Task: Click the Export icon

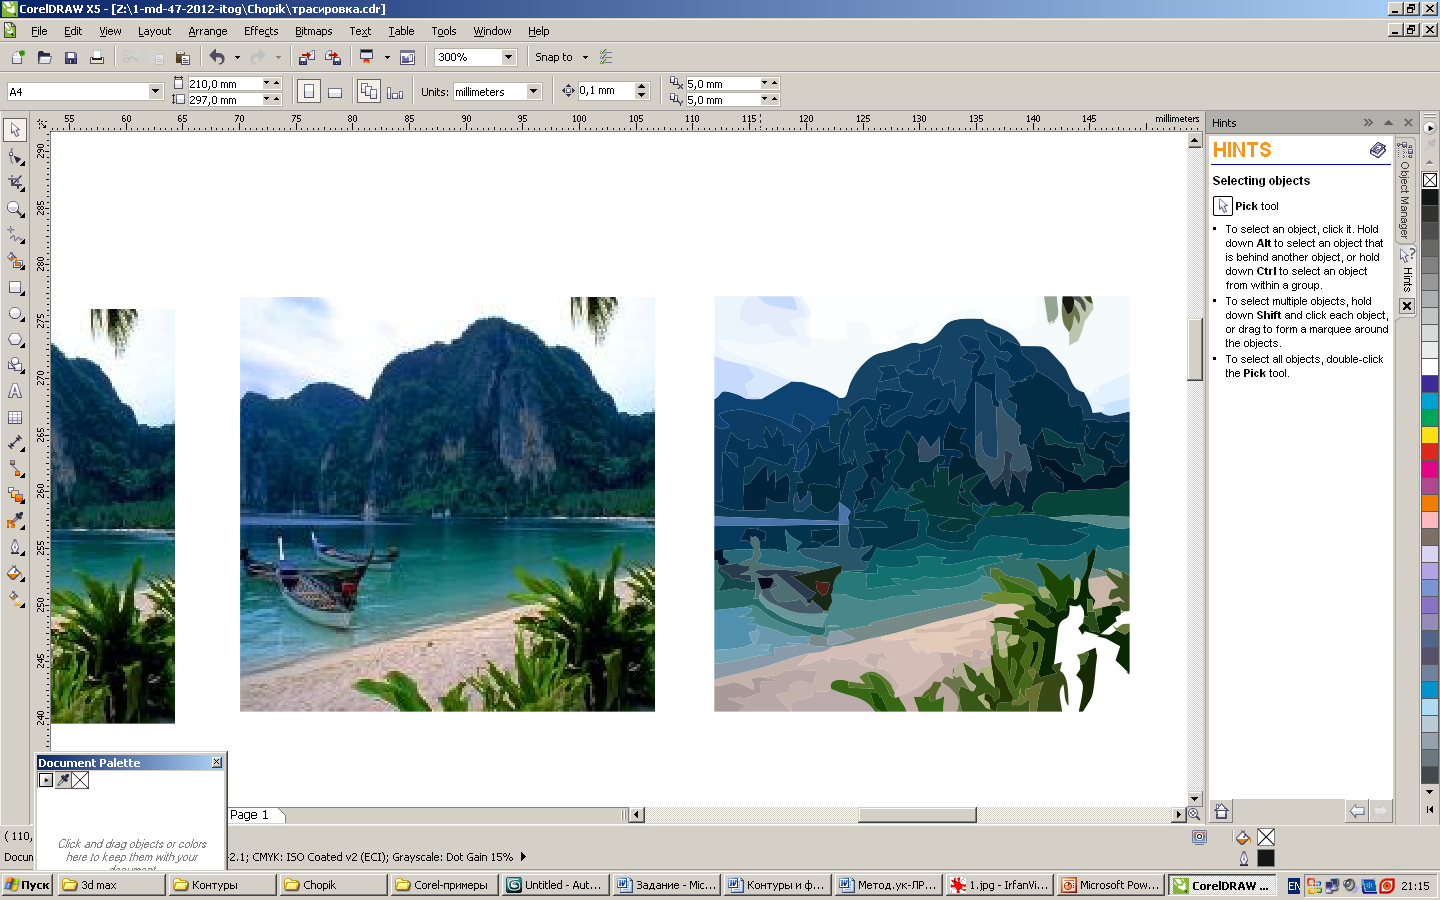Action: pos(333,57)
